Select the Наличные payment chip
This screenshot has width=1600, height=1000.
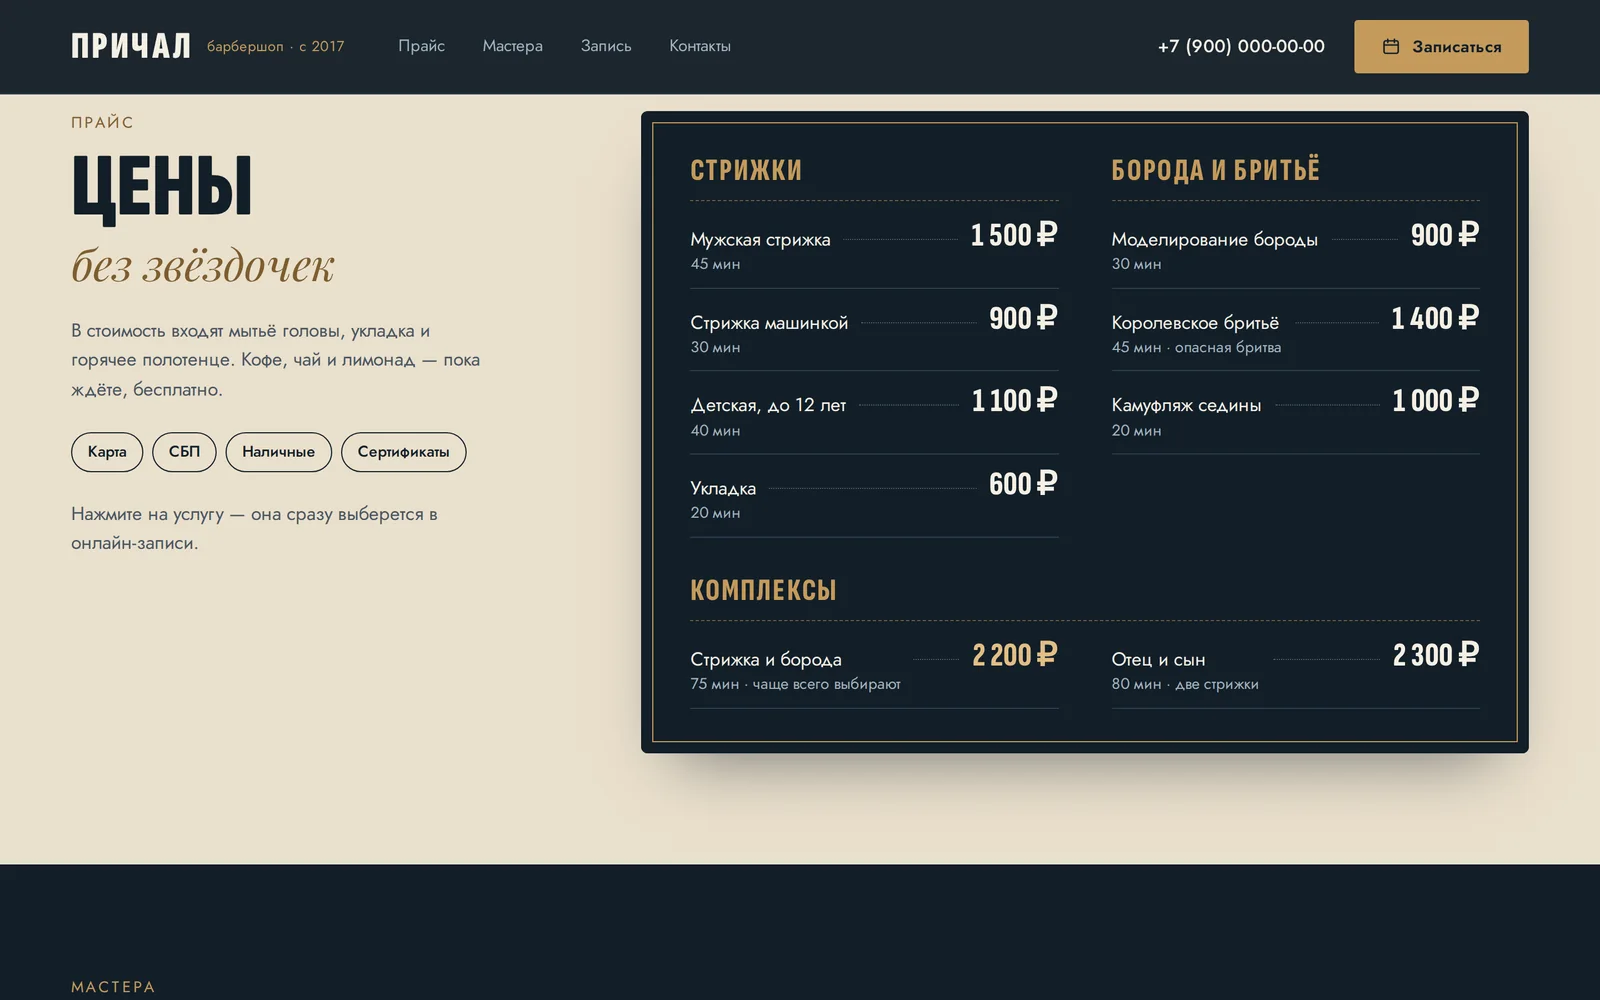[278, 452]
